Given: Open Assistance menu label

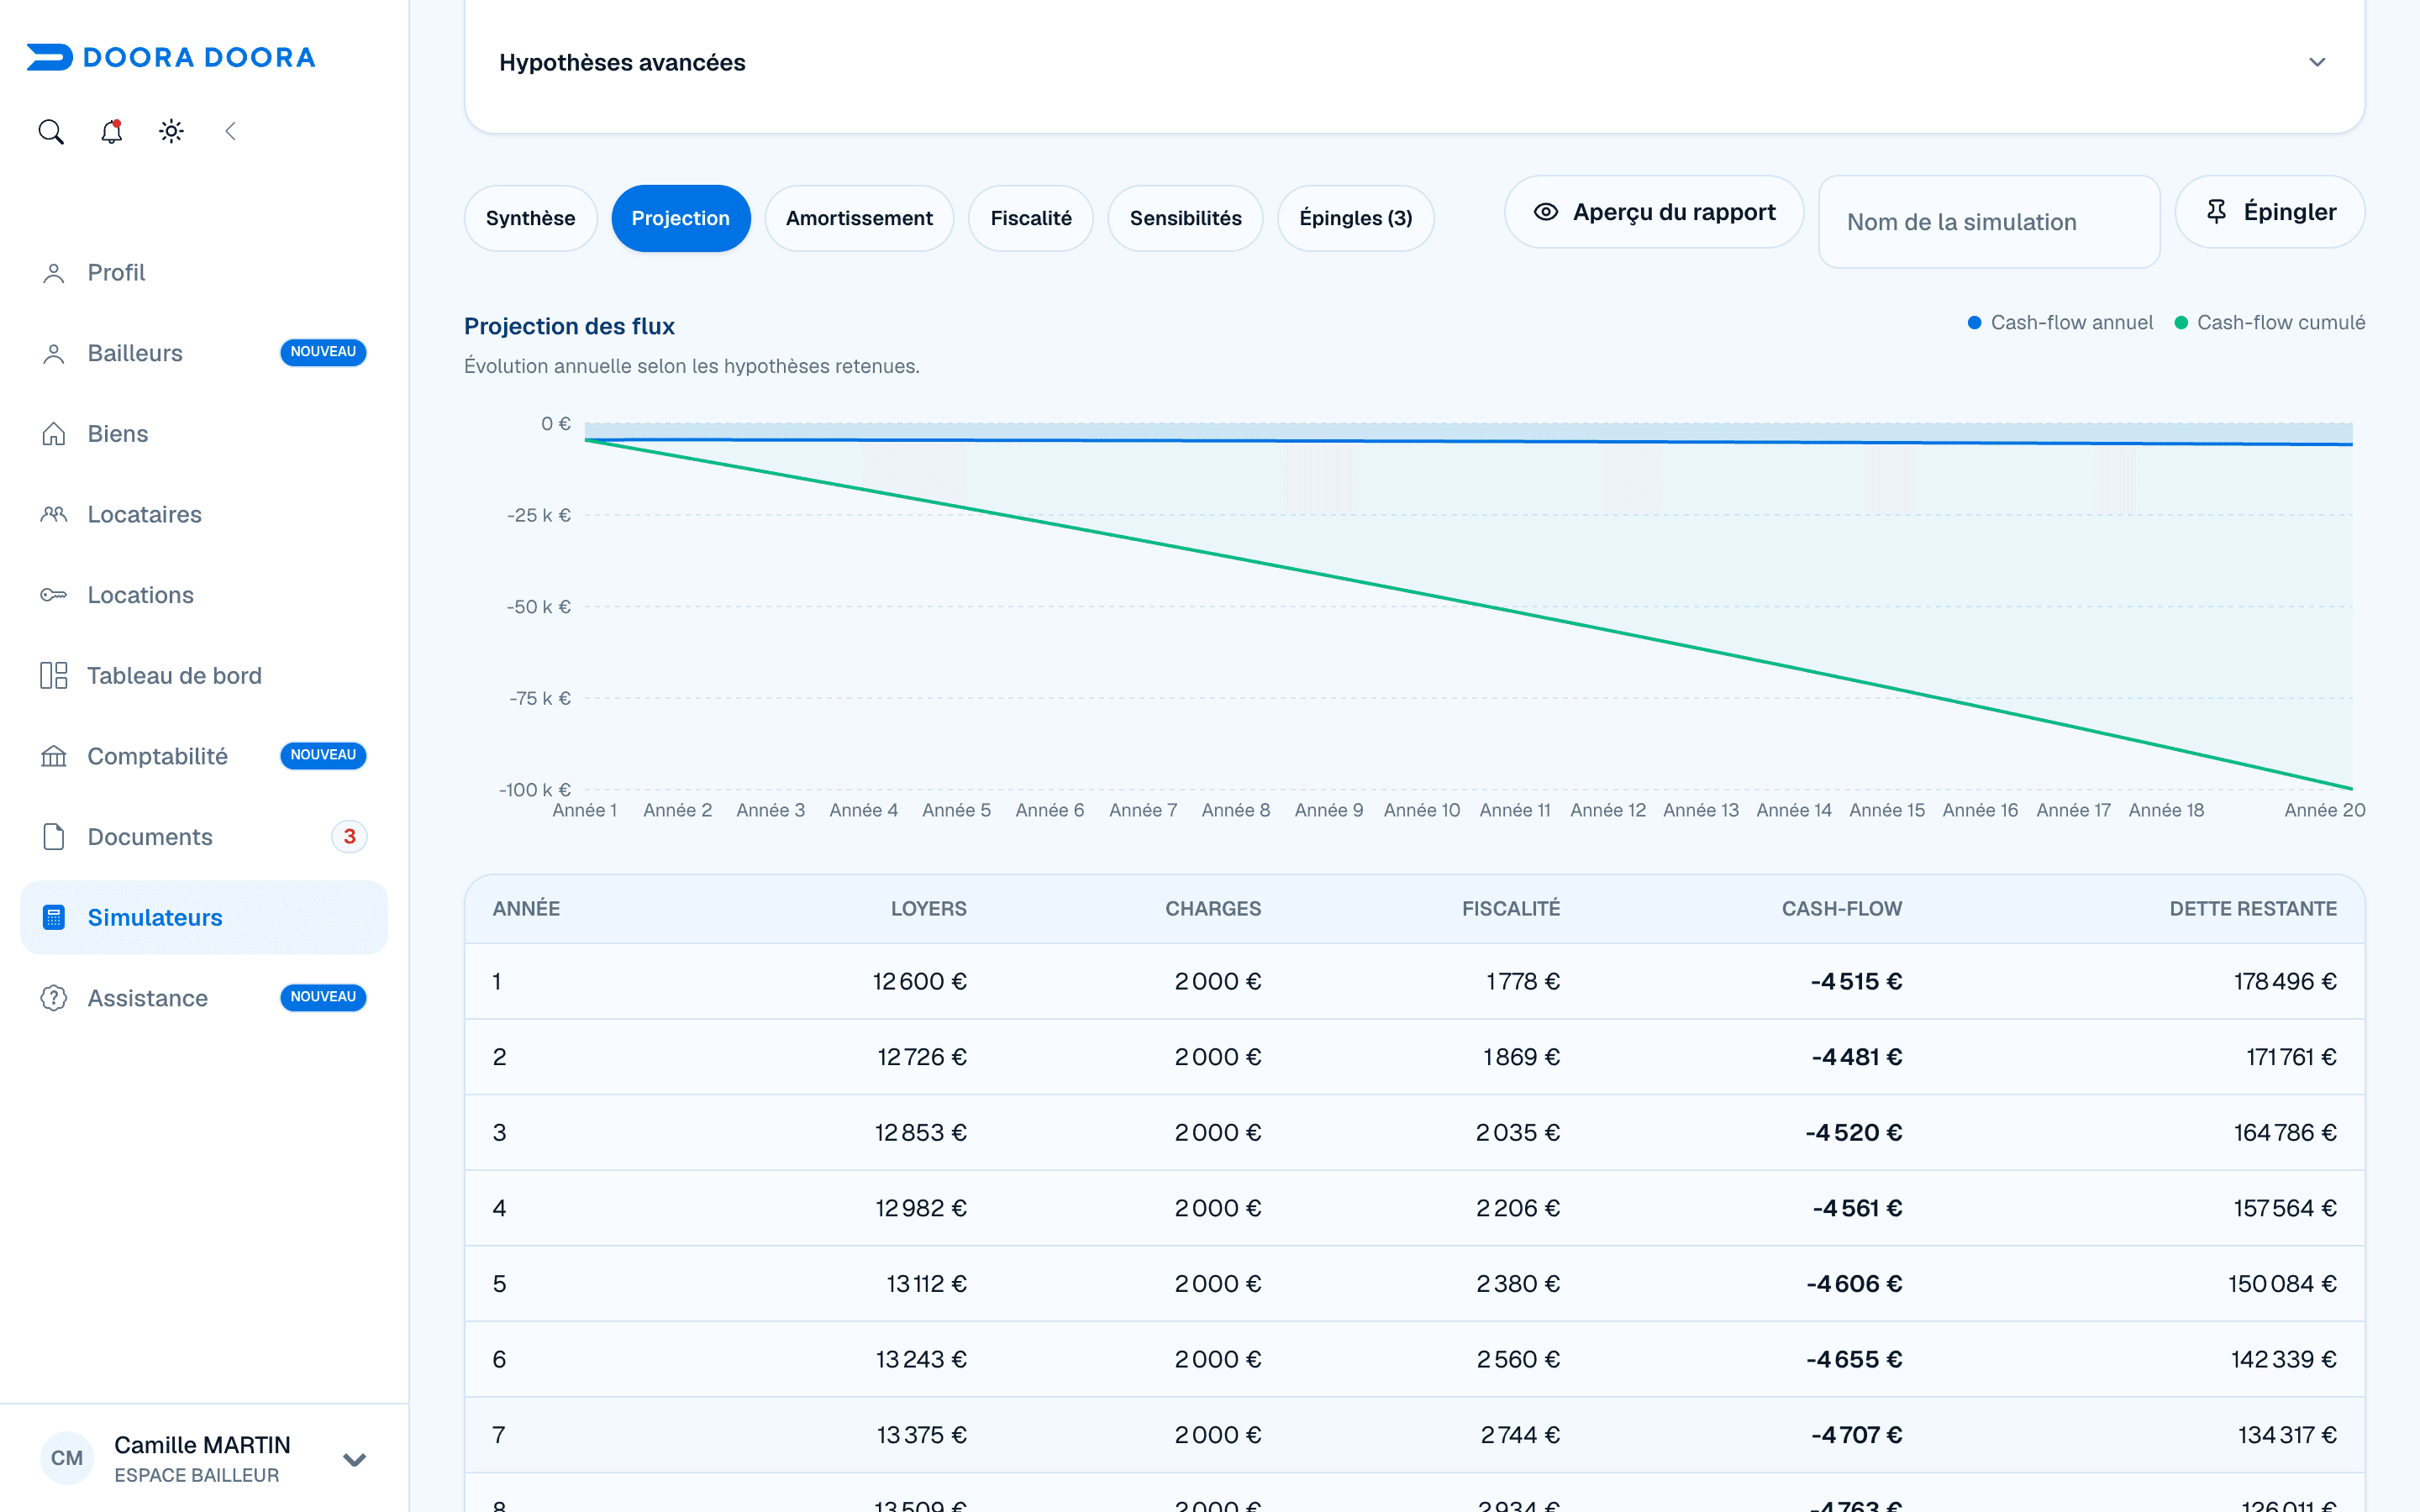Looking at the screenshot, I should pos(148,998).
